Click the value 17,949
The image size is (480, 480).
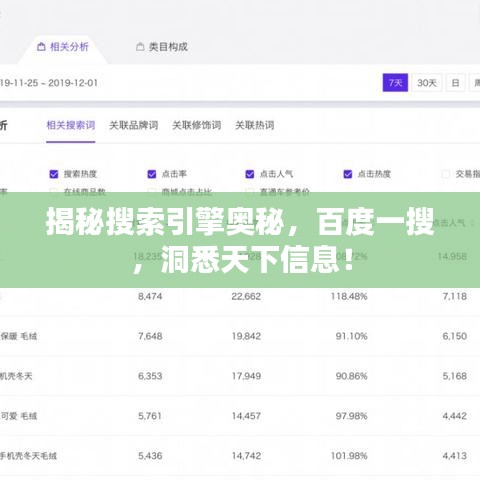click(246, 376)
